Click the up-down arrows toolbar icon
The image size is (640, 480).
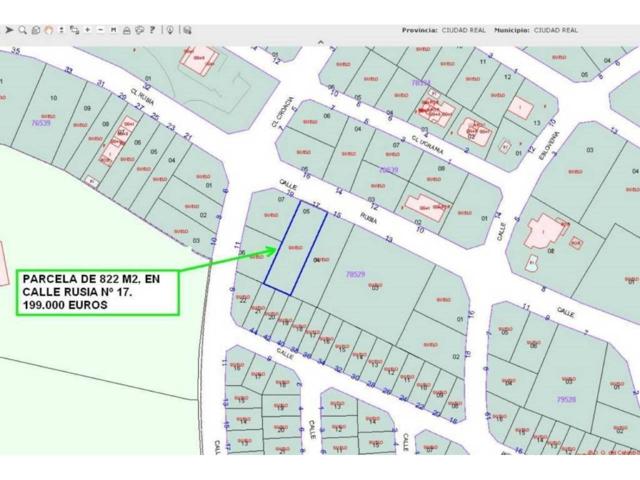61,30
